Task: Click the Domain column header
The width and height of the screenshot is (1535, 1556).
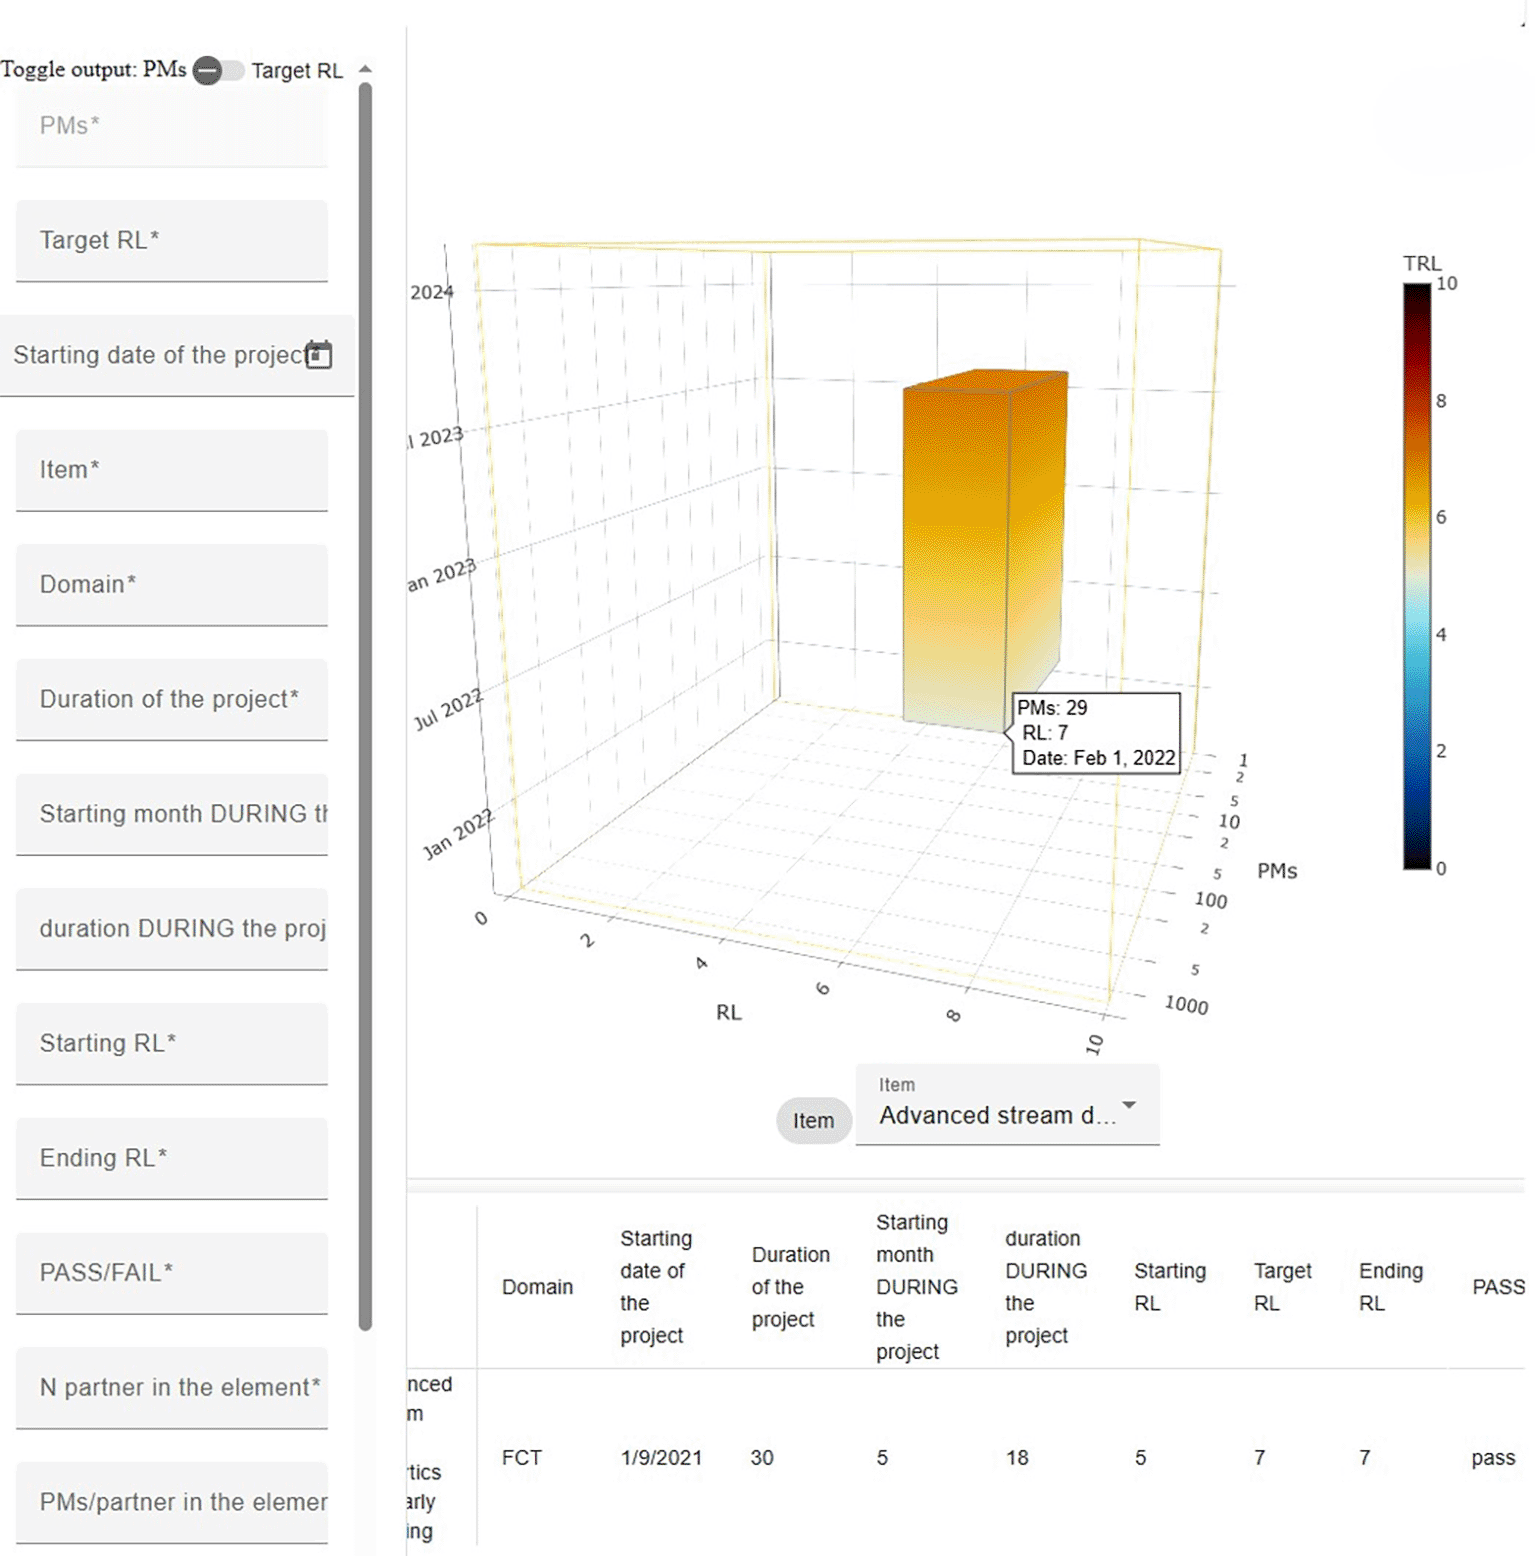Action: click(x=537, y=1287)
